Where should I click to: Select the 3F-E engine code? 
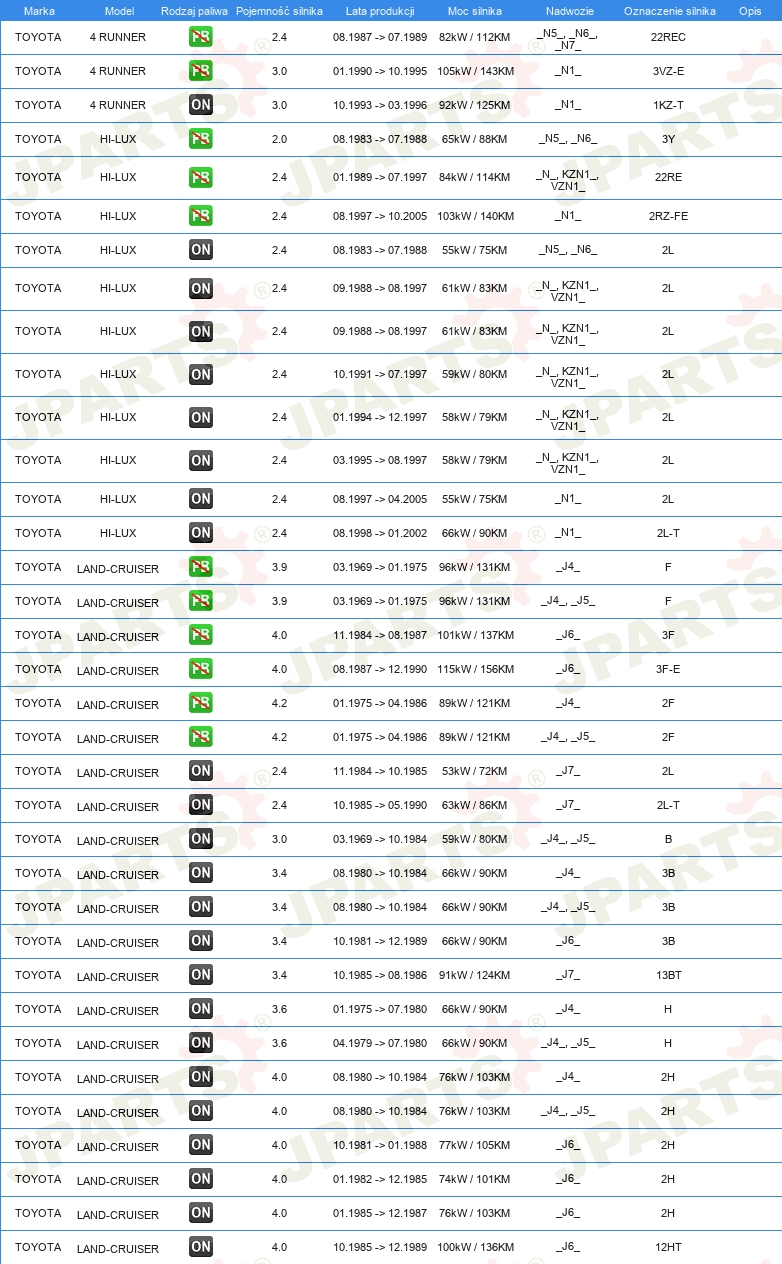[668, 669]
